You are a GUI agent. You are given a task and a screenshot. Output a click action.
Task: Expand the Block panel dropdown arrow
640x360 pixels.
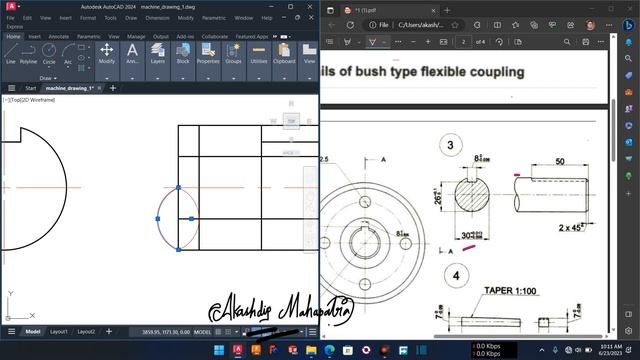click(x=183, y=78)
